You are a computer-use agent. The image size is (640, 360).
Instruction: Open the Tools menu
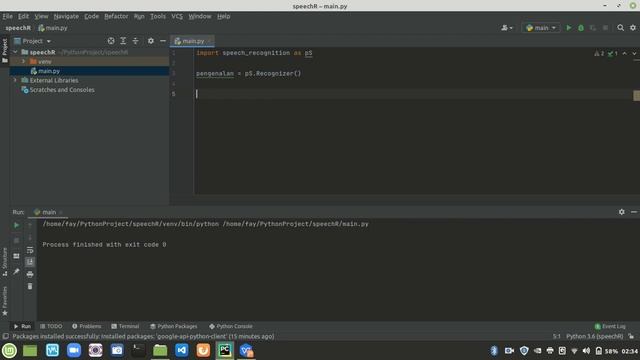(158, 16)
